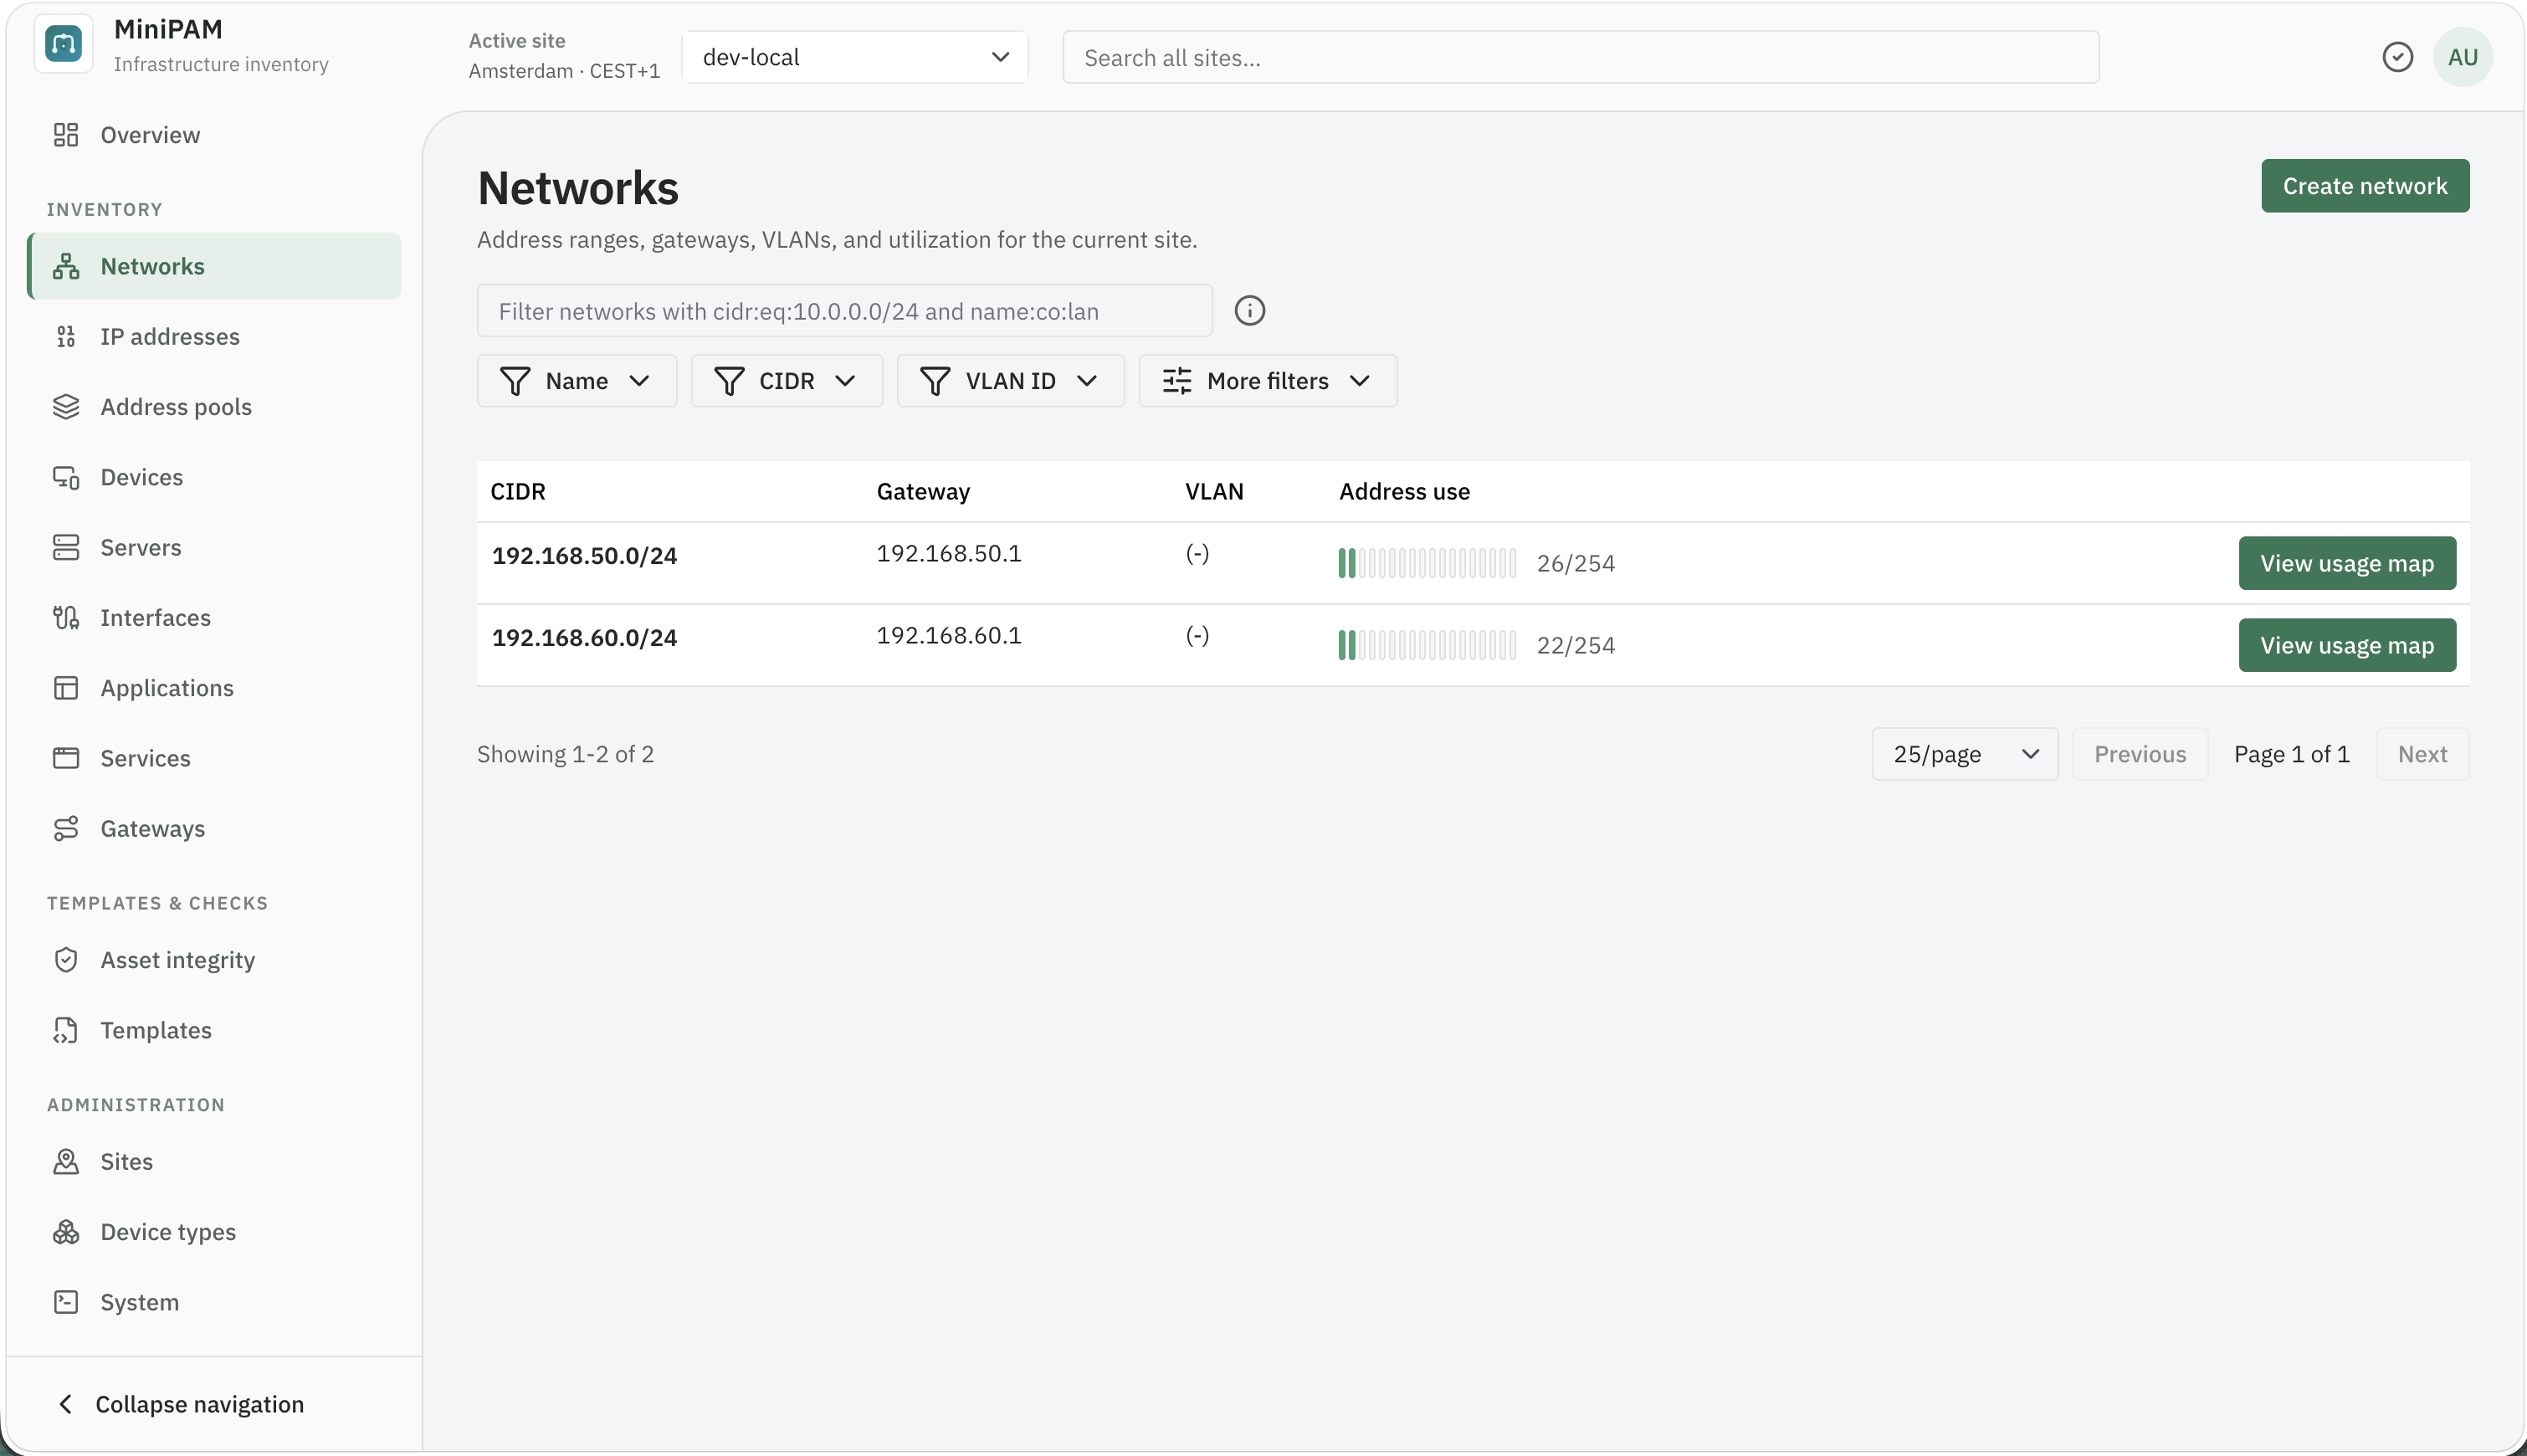Click the Address pools layers icon
Viewport: 2527px width, 1456px height.
(x=66, y=407)
